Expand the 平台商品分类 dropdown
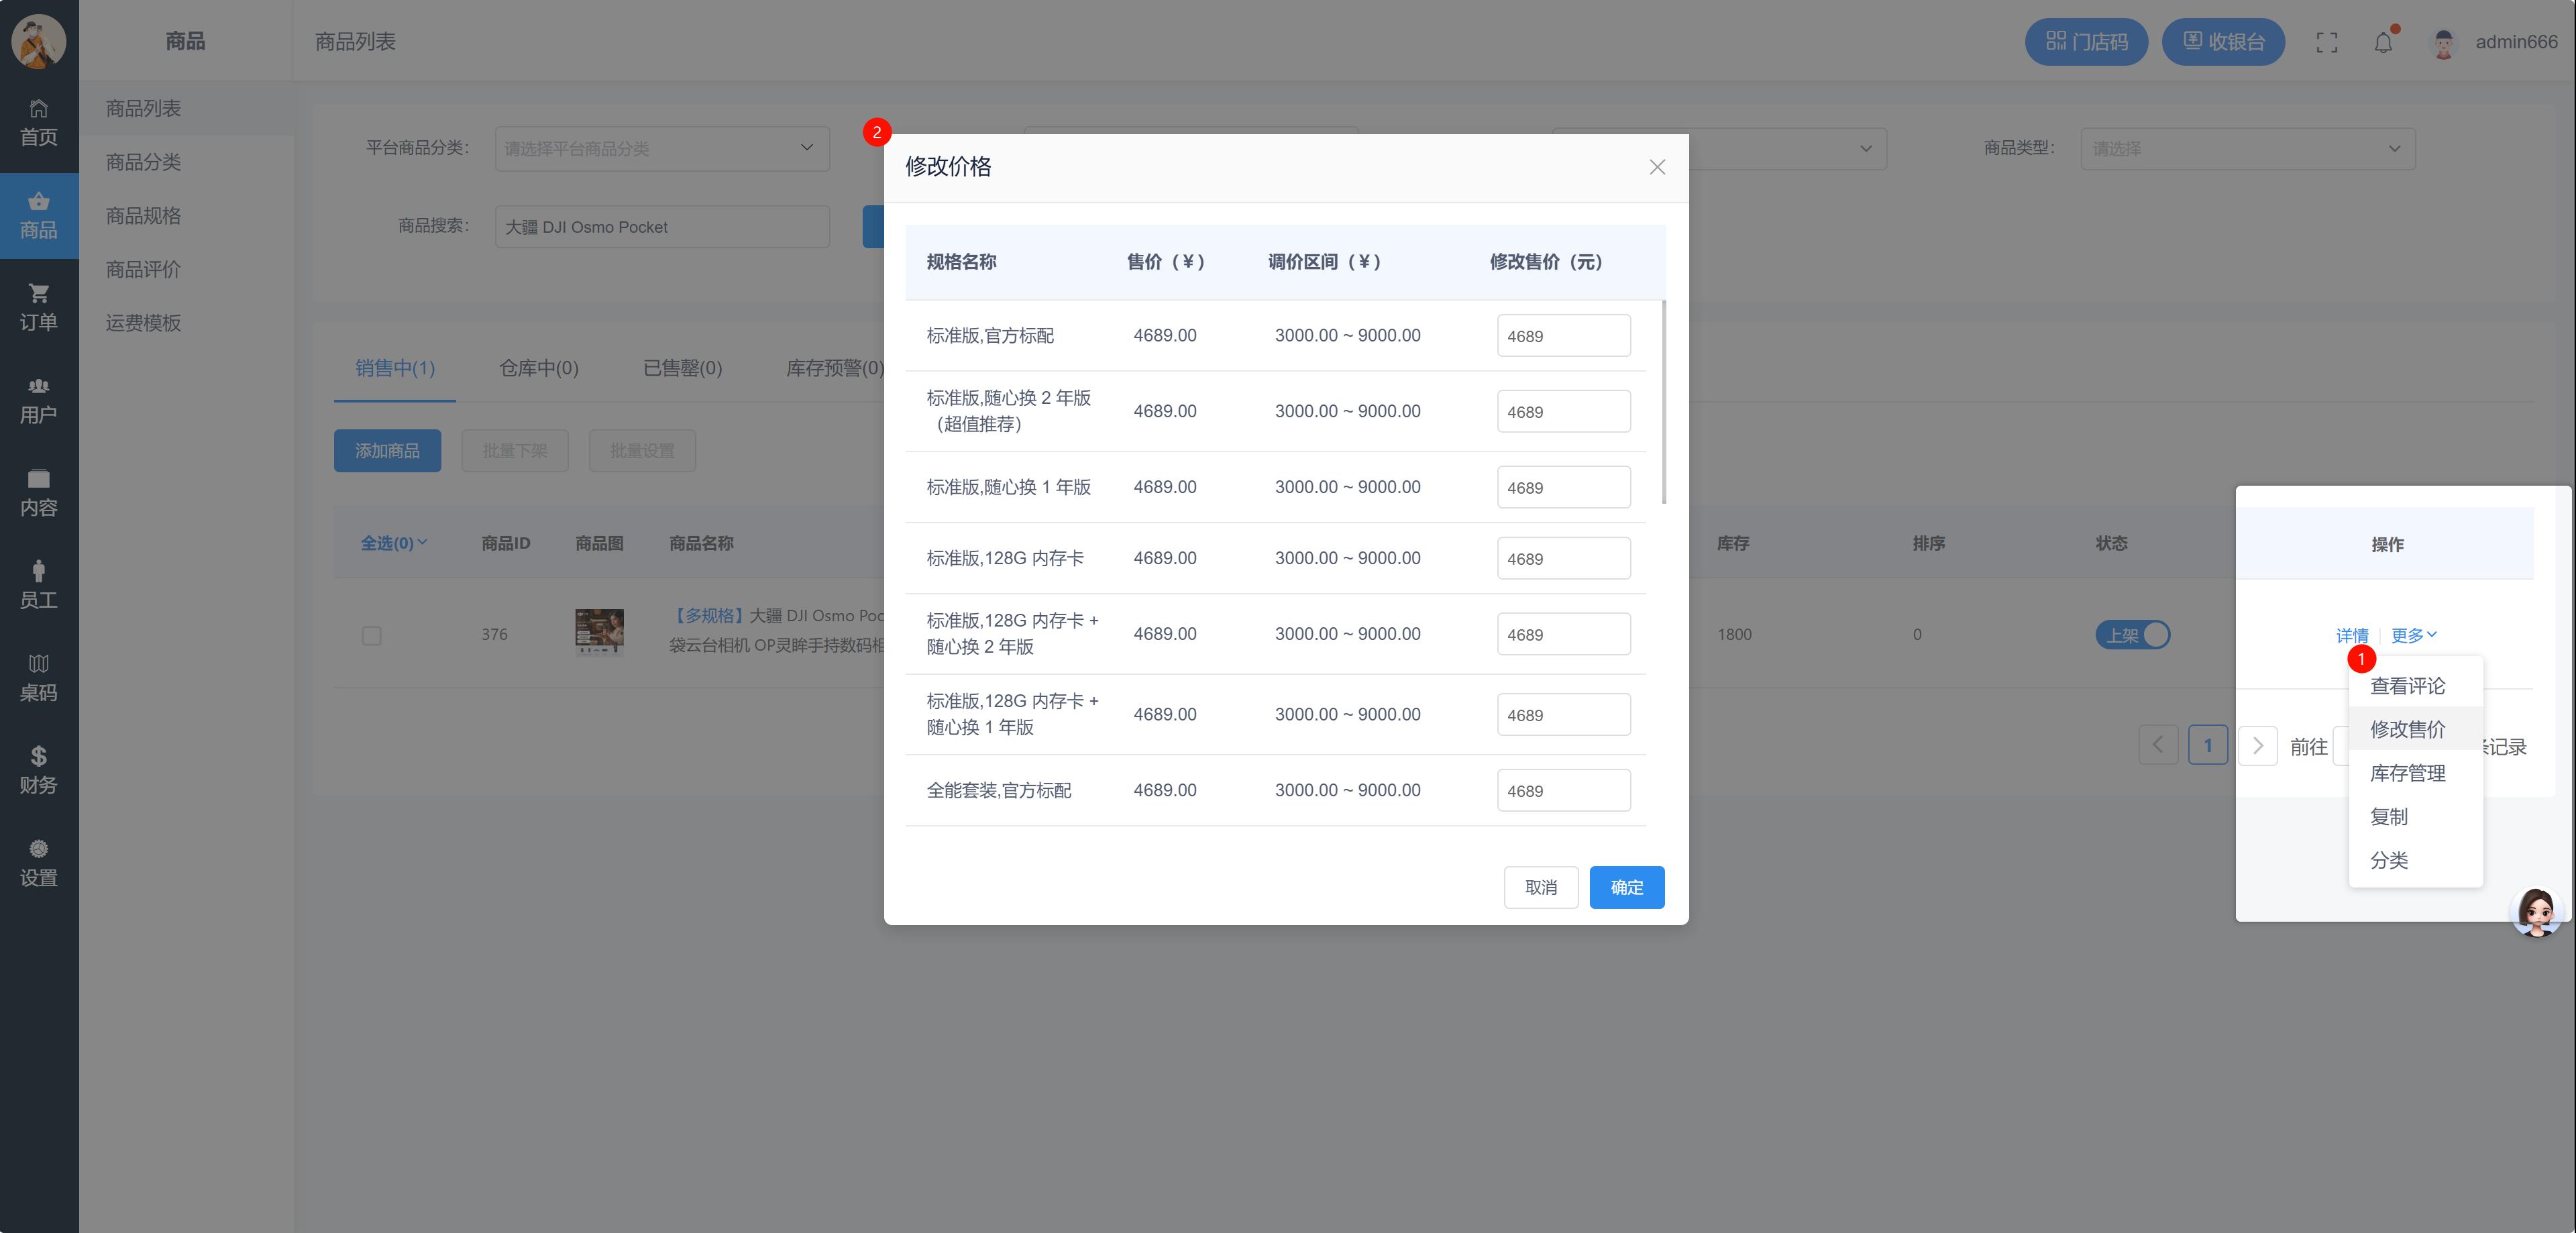Viewport: 2576px width, 1233px height. click(662, 148)
